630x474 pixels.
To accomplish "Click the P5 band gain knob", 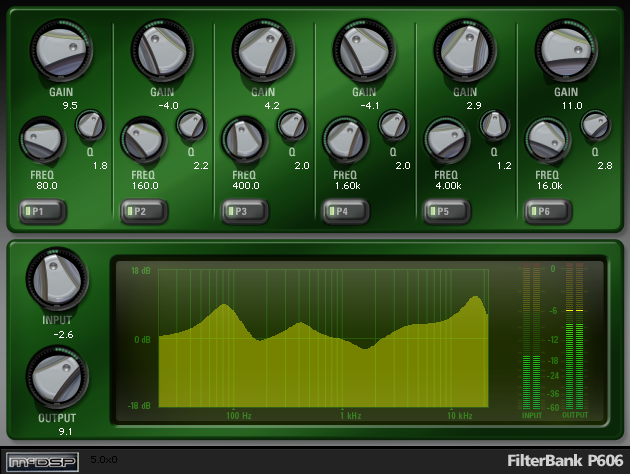I will coord(465,50).
